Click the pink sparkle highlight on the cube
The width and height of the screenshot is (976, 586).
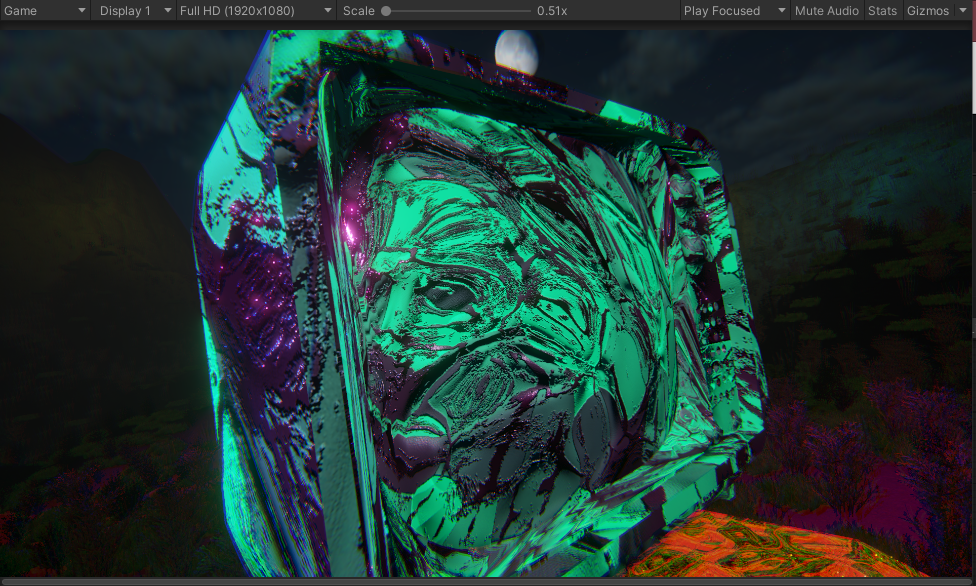(x=352, y=231)
